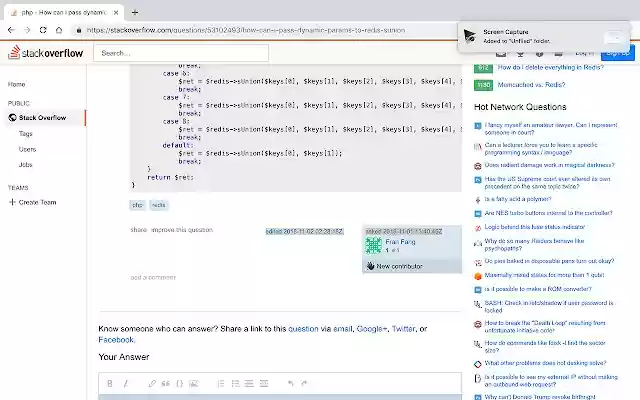Click the site icon beside the hot desking question
Viewport: 640px width, 400px height.
pos(478,364)
